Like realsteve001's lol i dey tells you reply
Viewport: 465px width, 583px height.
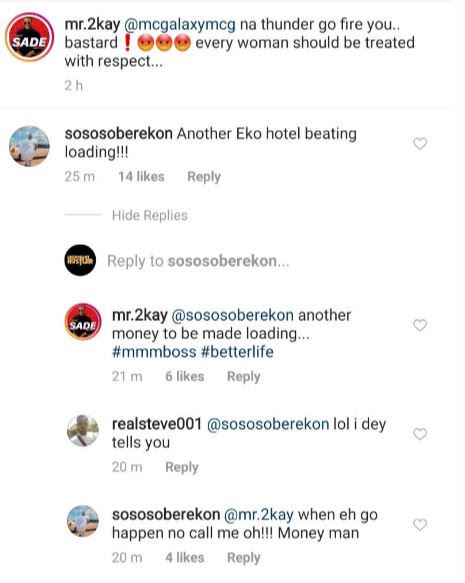(420, 434)
